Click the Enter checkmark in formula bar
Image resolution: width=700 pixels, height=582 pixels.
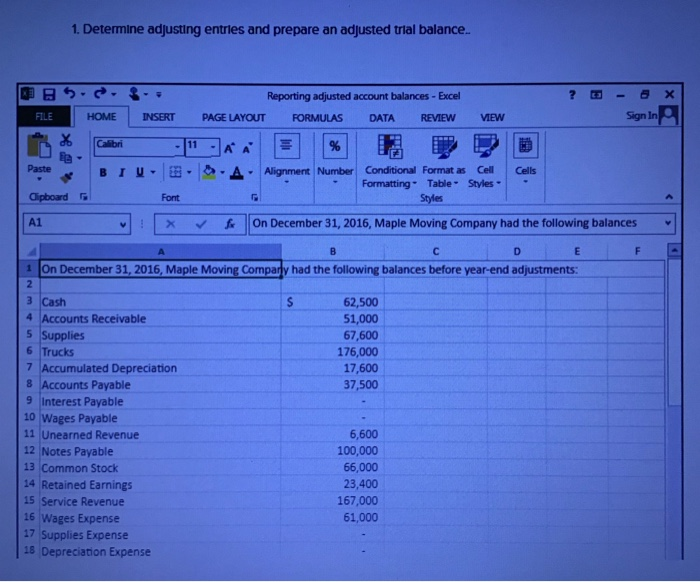click(x=201, y=224)
